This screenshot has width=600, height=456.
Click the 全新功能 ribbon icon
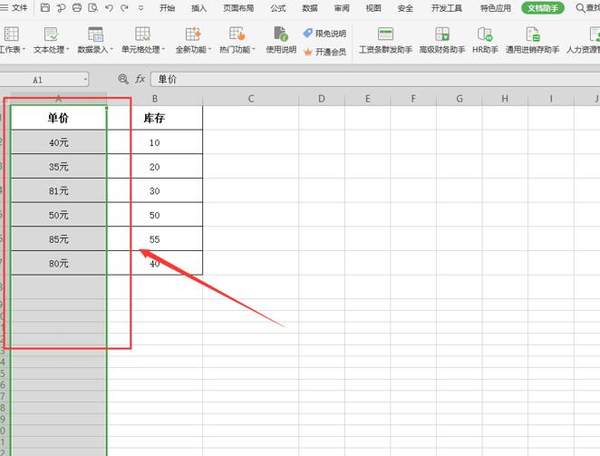(193, 34)
